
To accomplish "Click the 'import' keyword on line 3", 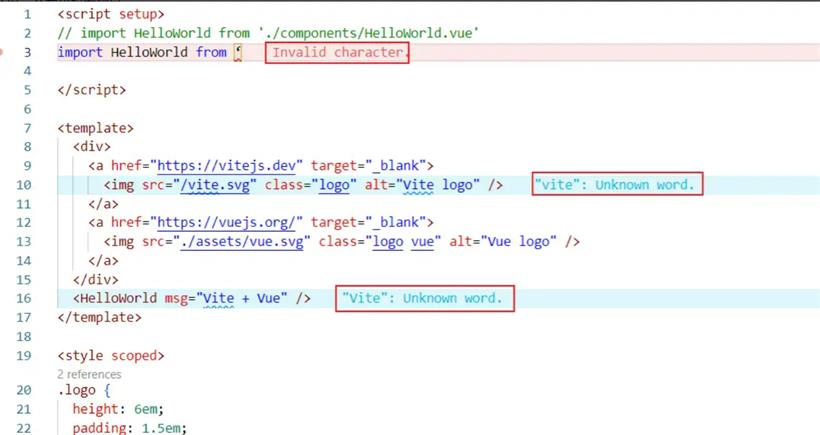I will (x=80, y=52).
